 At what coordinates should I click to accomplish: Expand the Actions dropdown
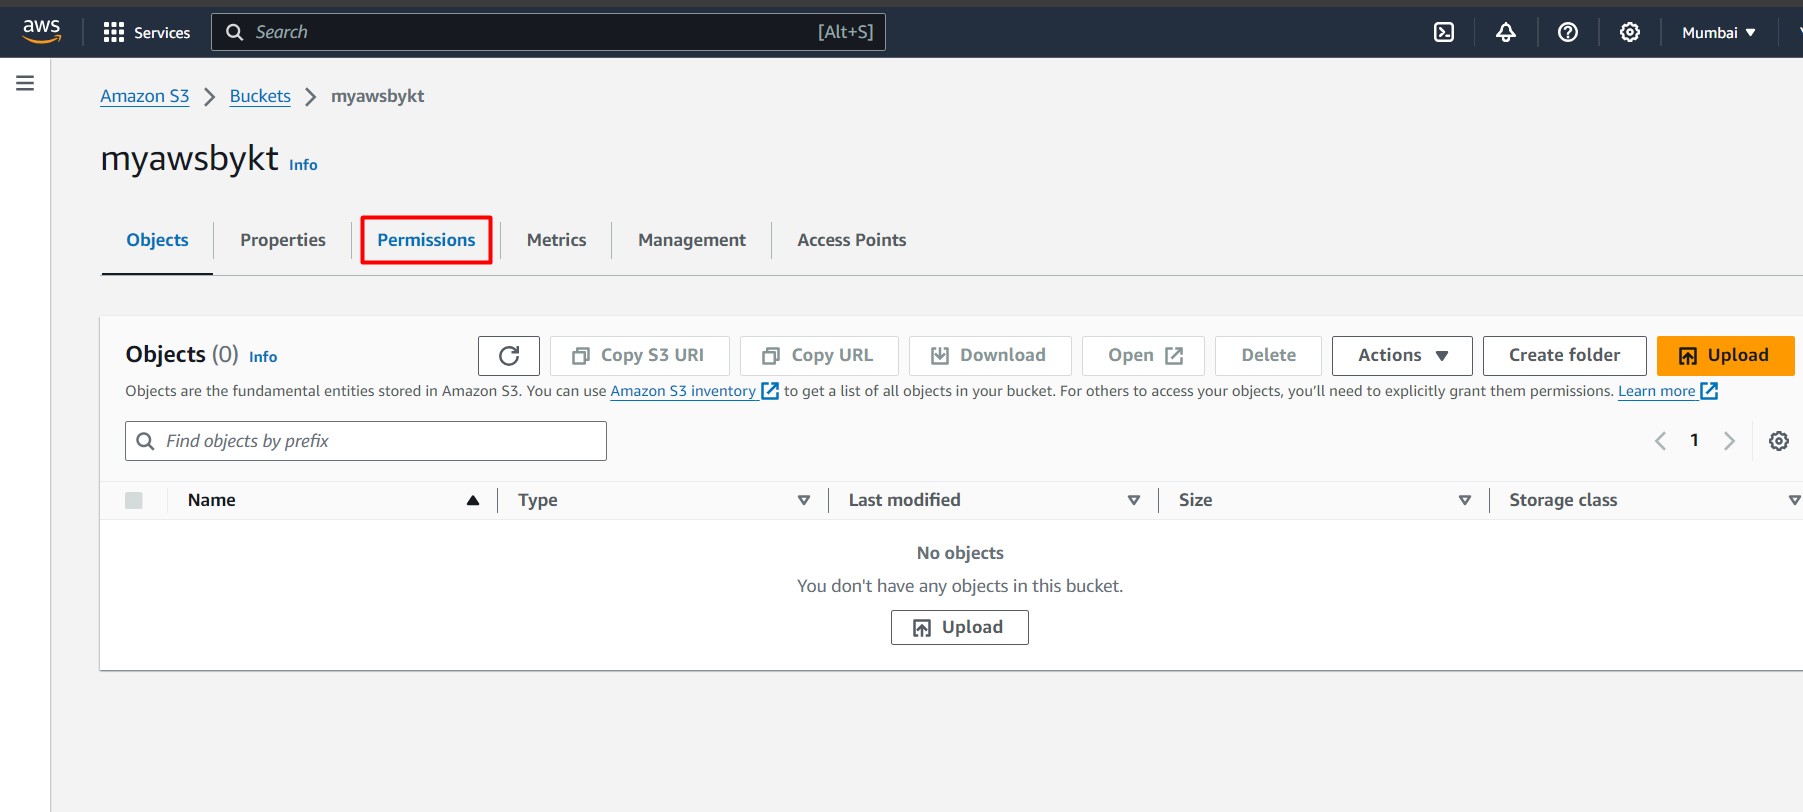click(x=1402, y=355)
